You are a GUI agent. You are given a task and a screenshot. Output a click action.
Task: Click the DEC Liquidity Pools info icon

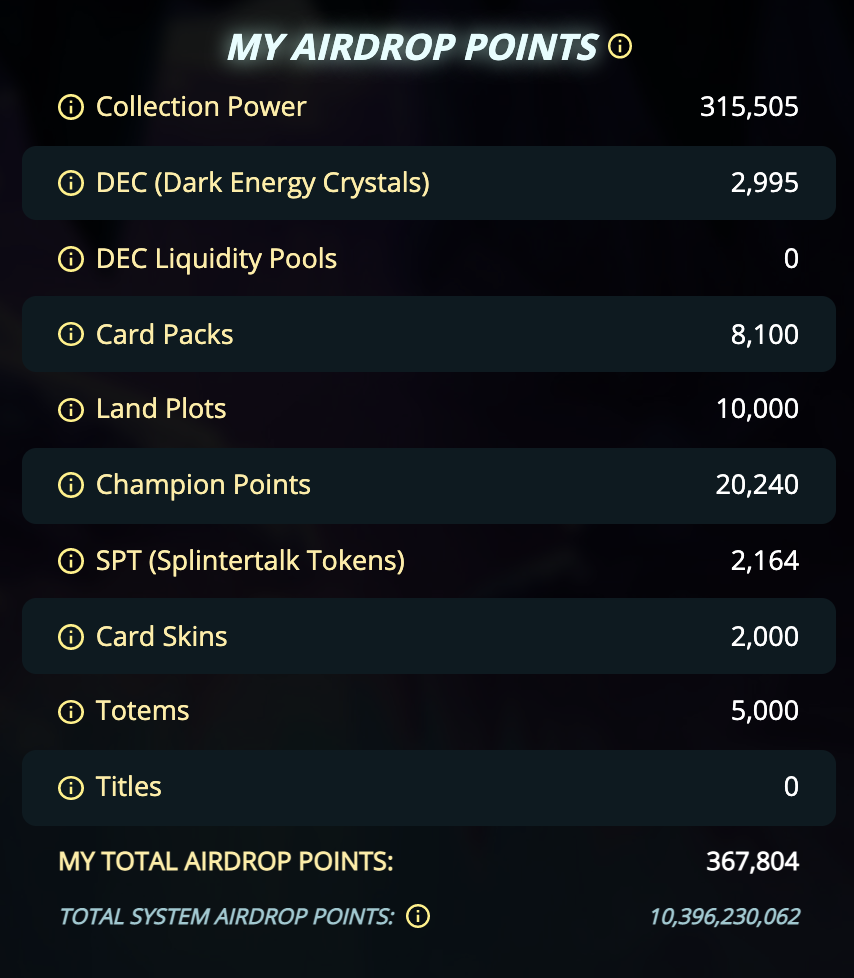coord(71,259)
